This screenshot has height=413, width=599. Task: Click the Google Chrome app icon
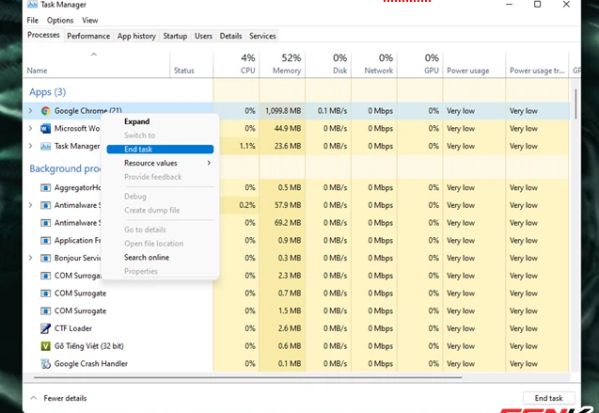45,111
